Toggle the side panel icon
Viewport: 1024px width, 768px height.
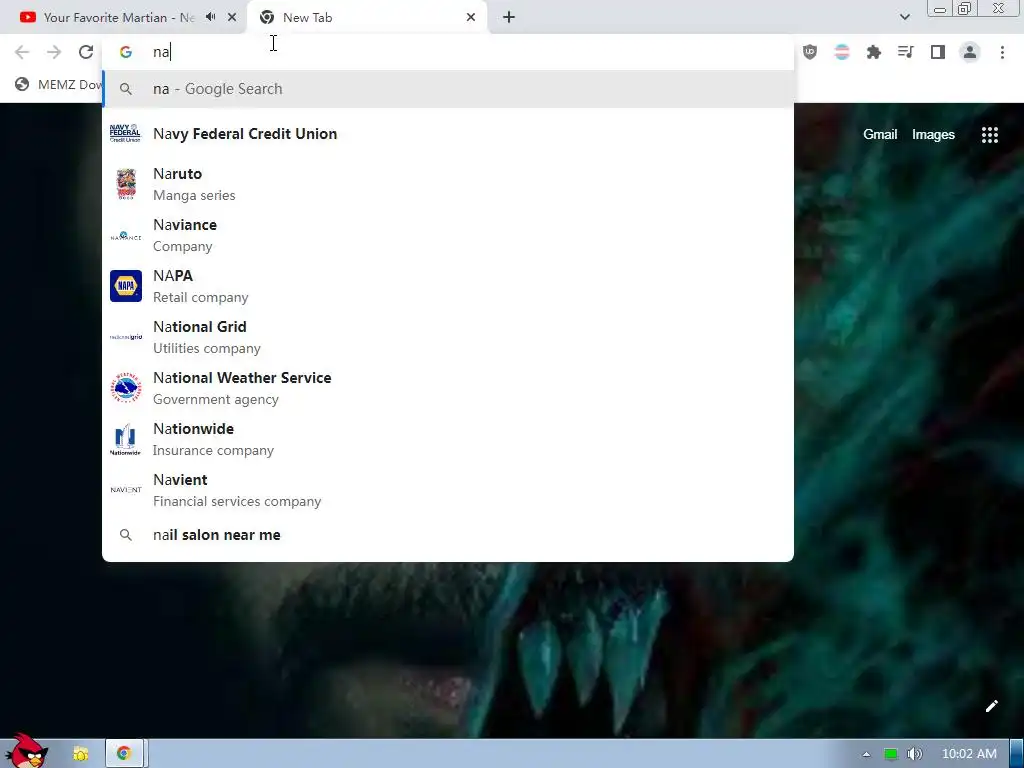(x=938, y=52)
